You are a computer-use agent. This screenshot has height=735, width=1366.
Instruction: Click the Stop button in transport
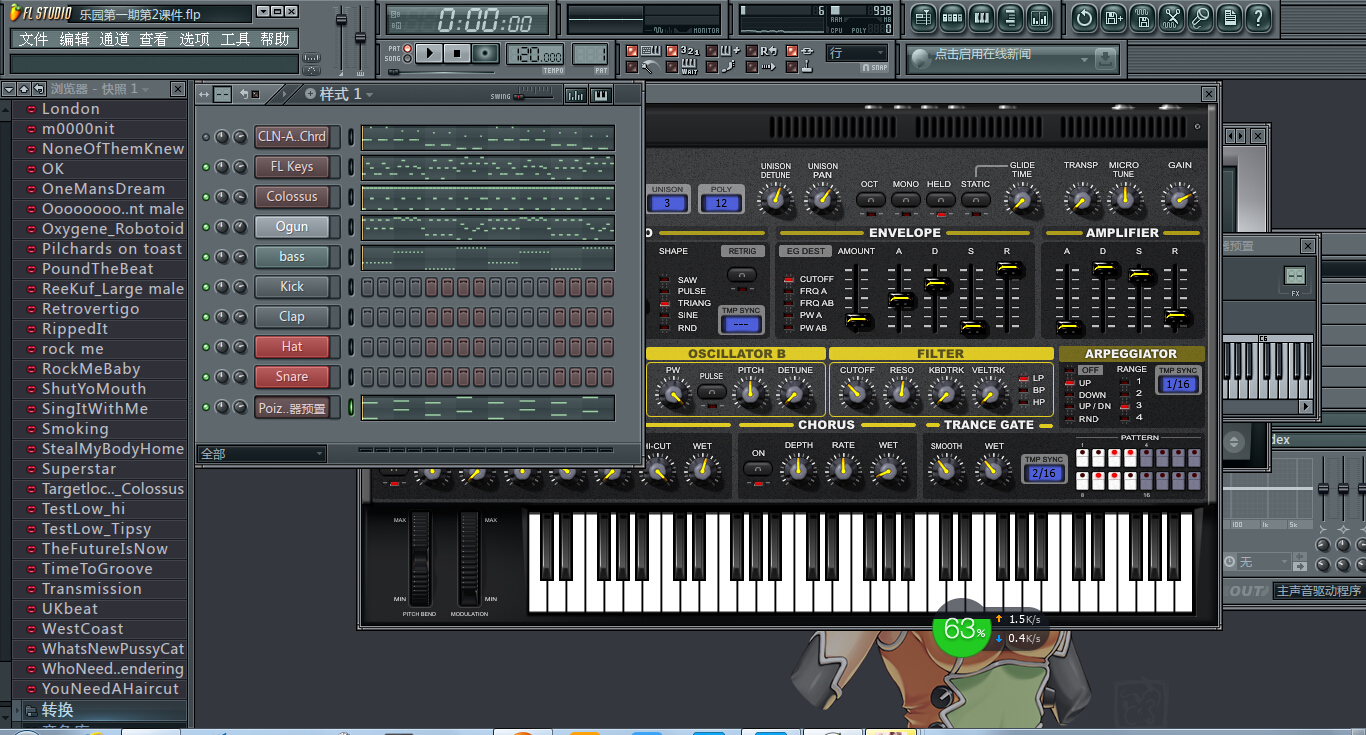(457, 53)
